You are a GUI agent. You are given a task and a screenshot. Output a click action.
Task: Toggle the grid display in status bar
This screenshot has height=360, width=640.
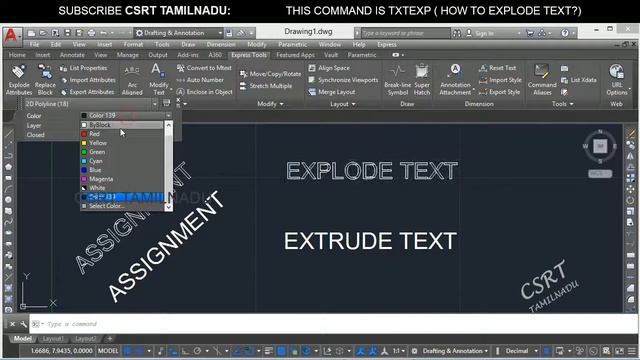tap(128, 351)
